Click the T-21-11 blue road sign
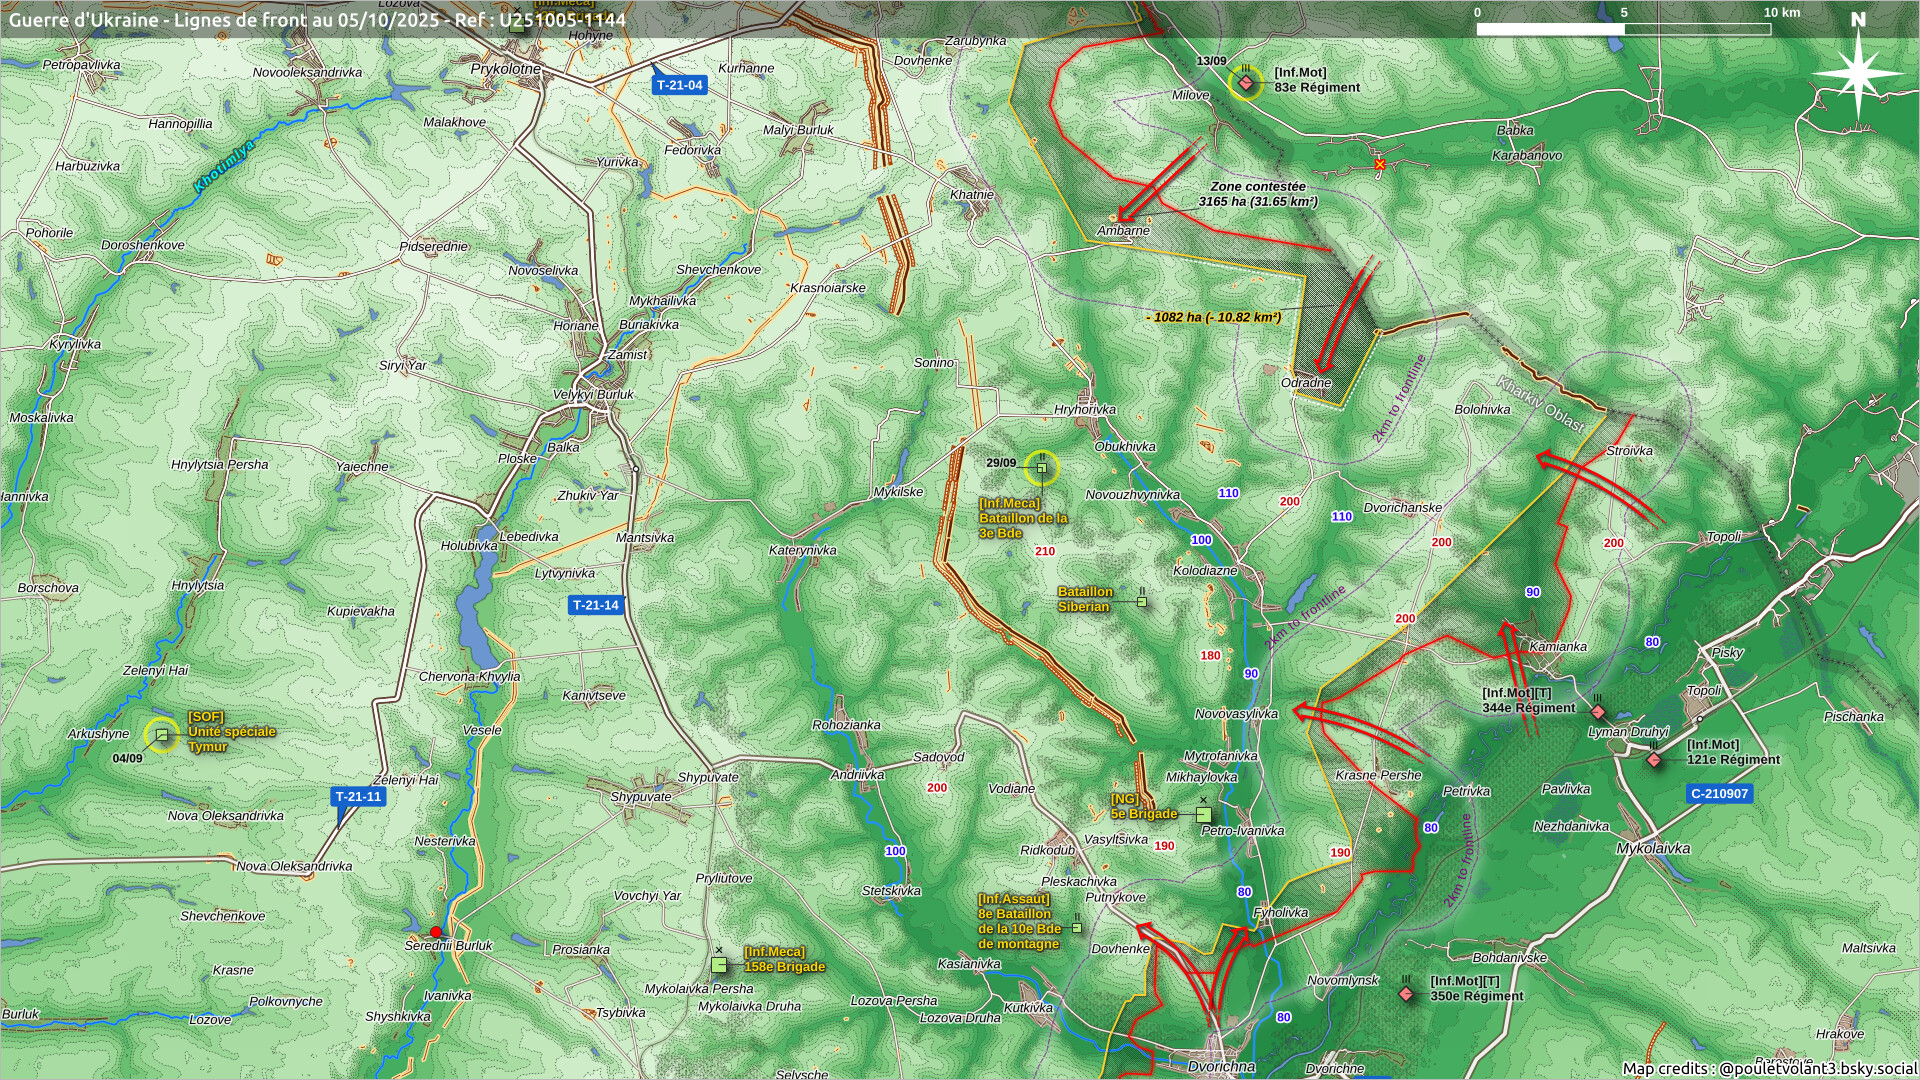The width and height of the screenshot is (1920, 1080). 358,797
